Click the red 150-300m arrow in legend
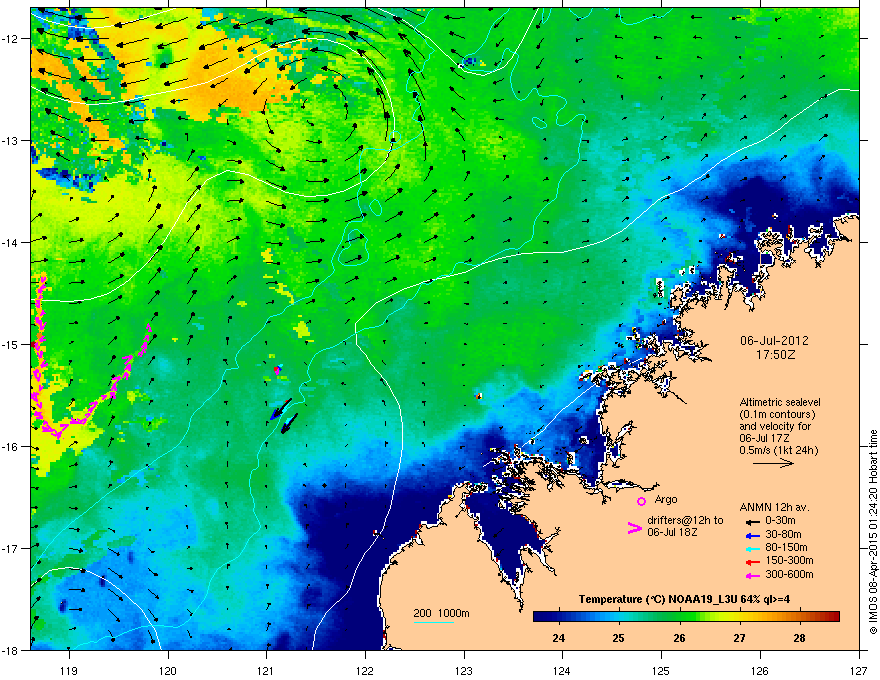Screen dimensions: 880x680 753,562
